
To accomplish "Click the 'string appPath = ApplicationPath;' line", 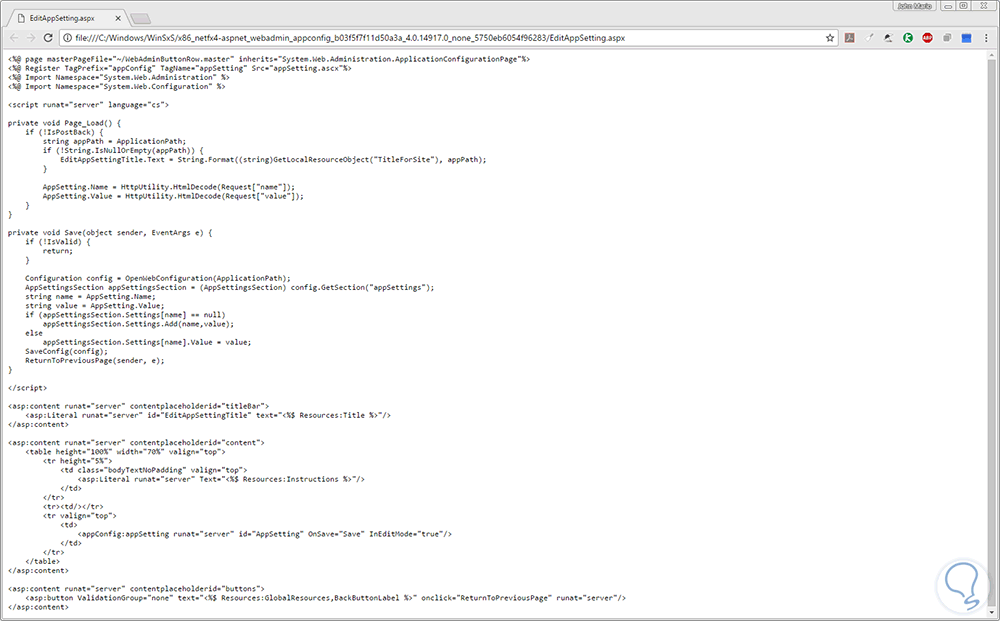I will tap(114, 142).
